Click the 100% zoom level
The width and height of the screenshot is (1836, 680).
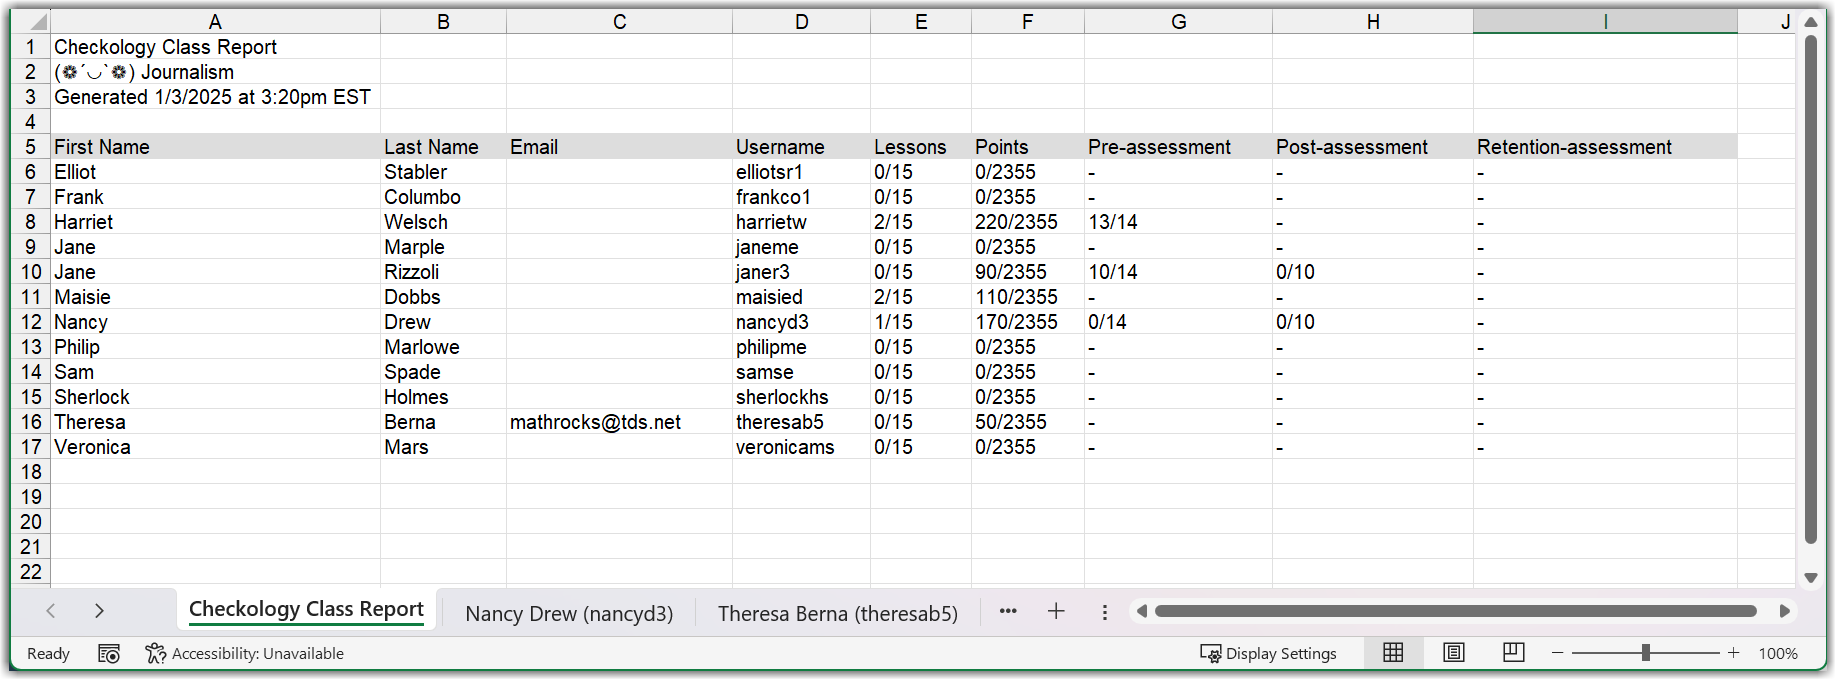point(1778,654)
